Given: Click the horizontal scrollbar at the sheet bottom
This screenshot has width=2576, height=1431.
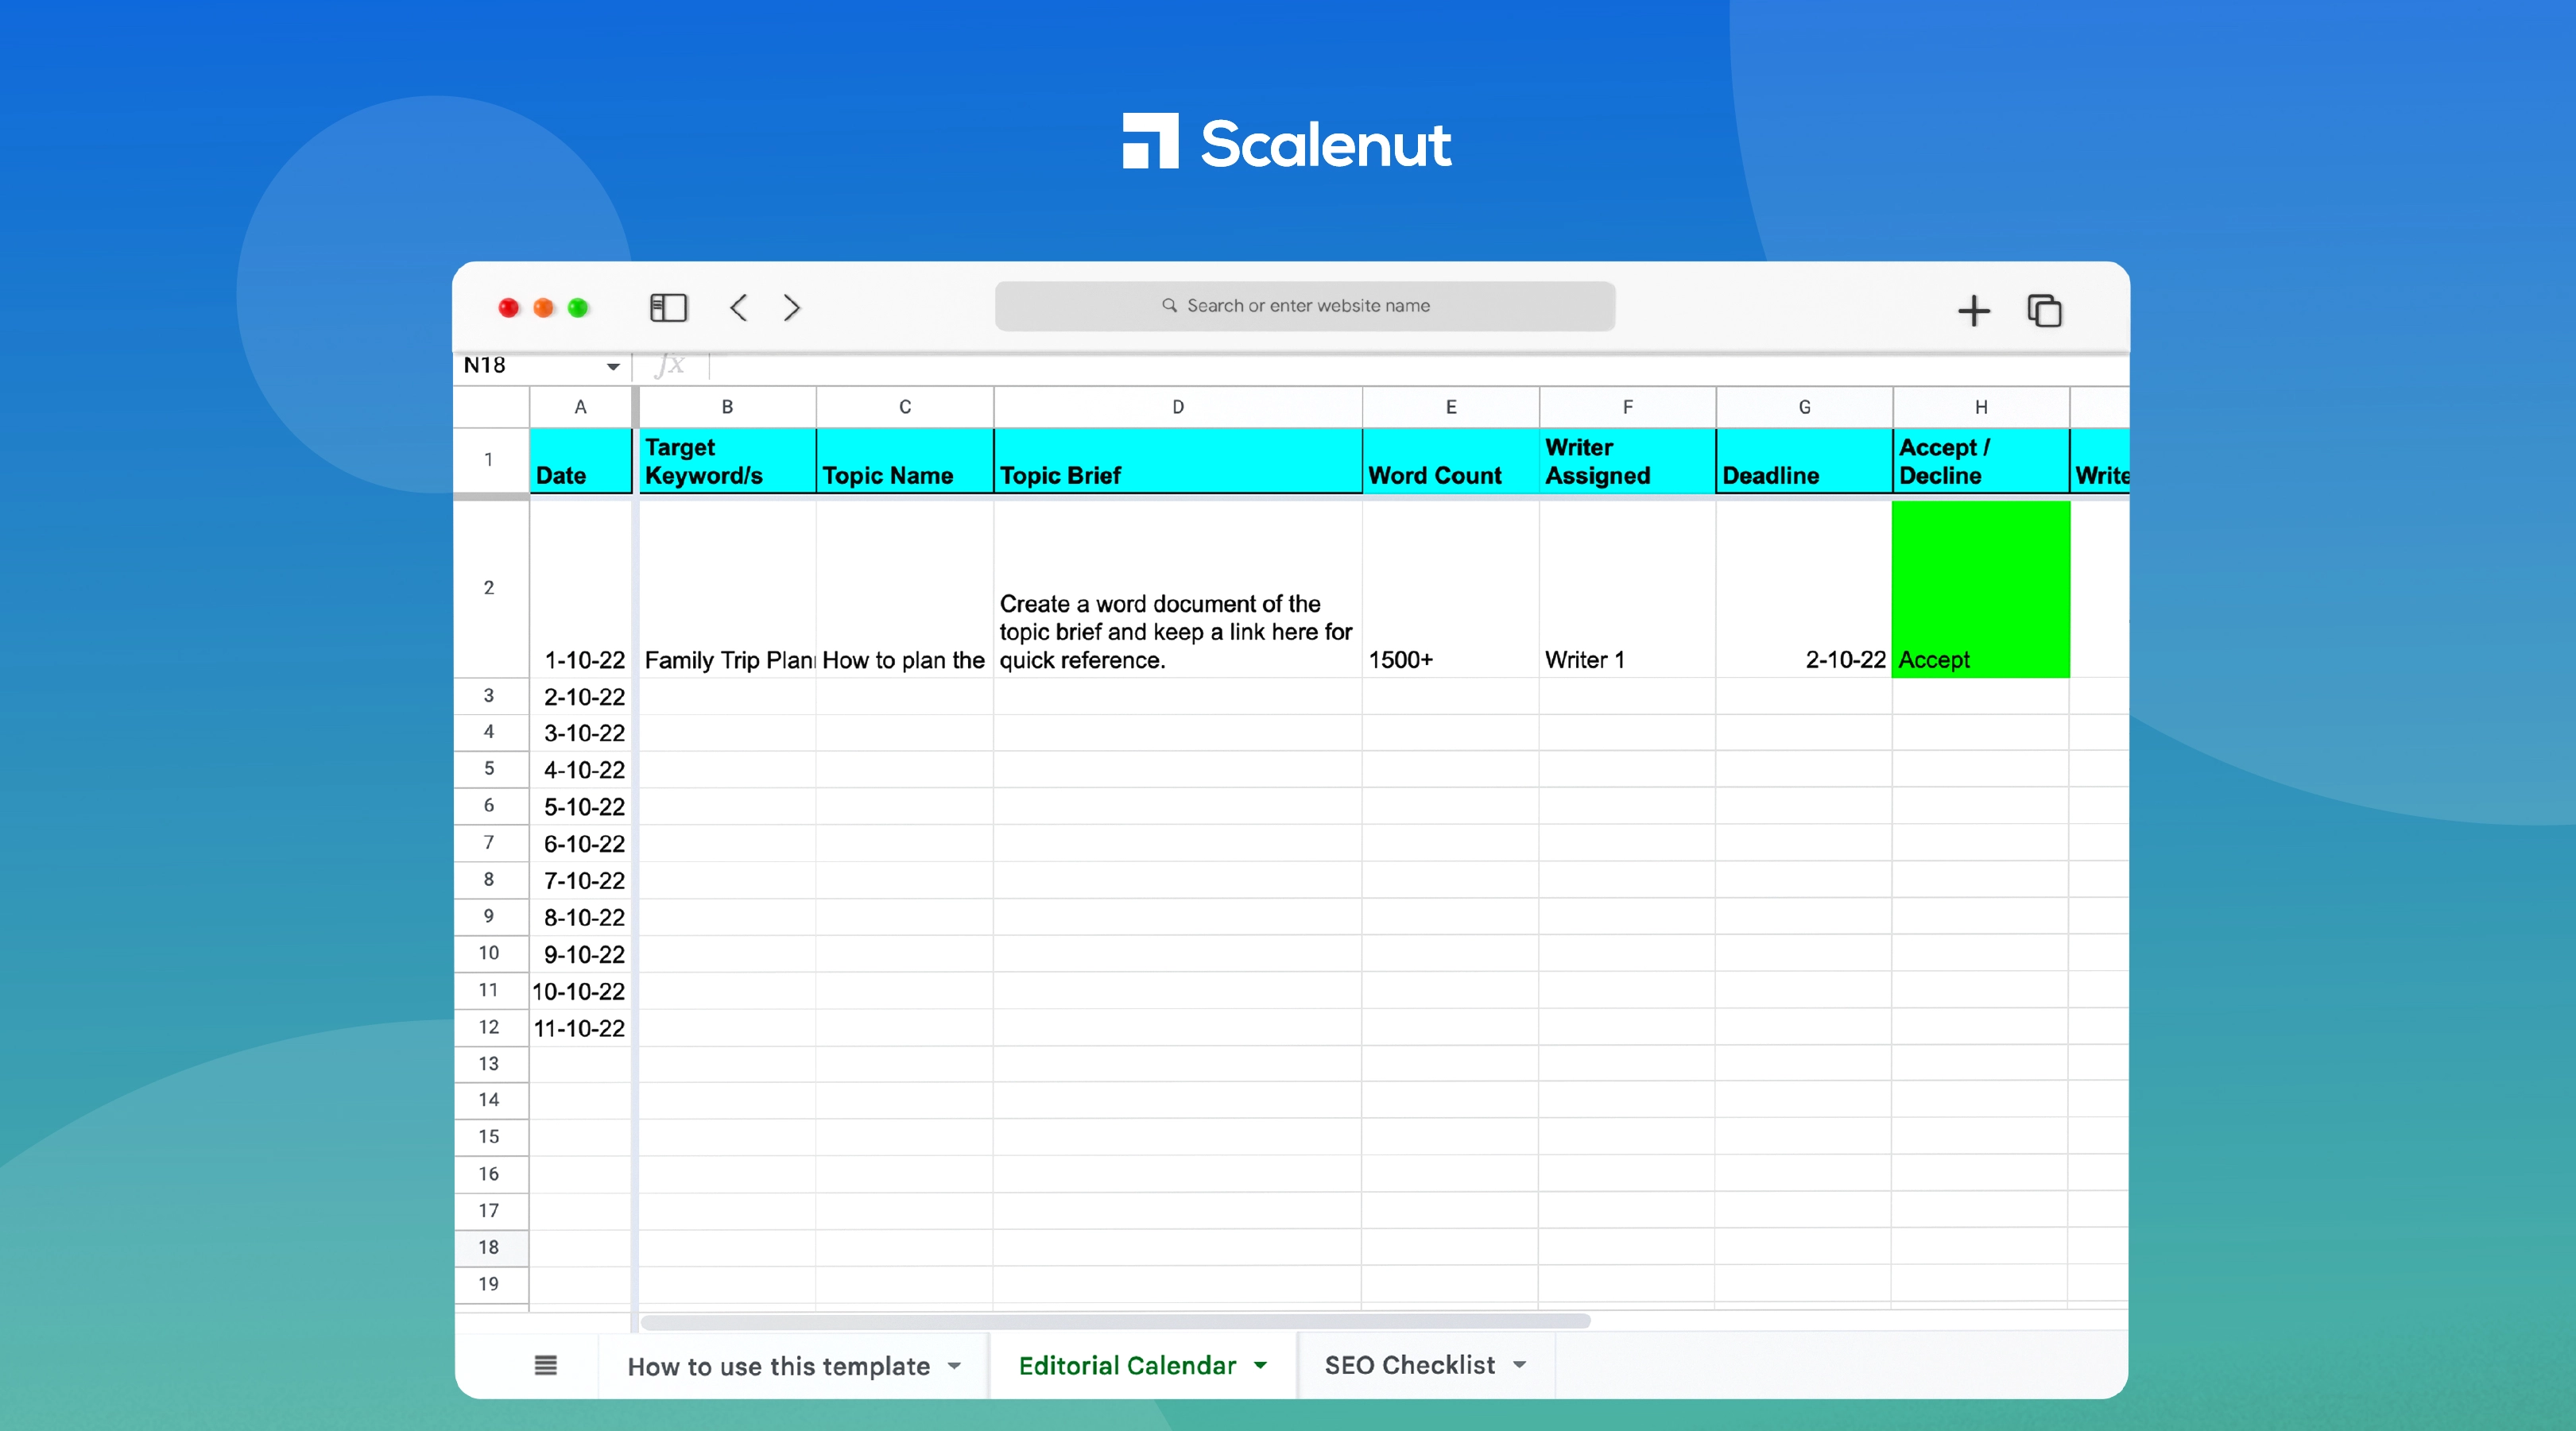Looking at the screenshot, I should click(1110, 1321).
